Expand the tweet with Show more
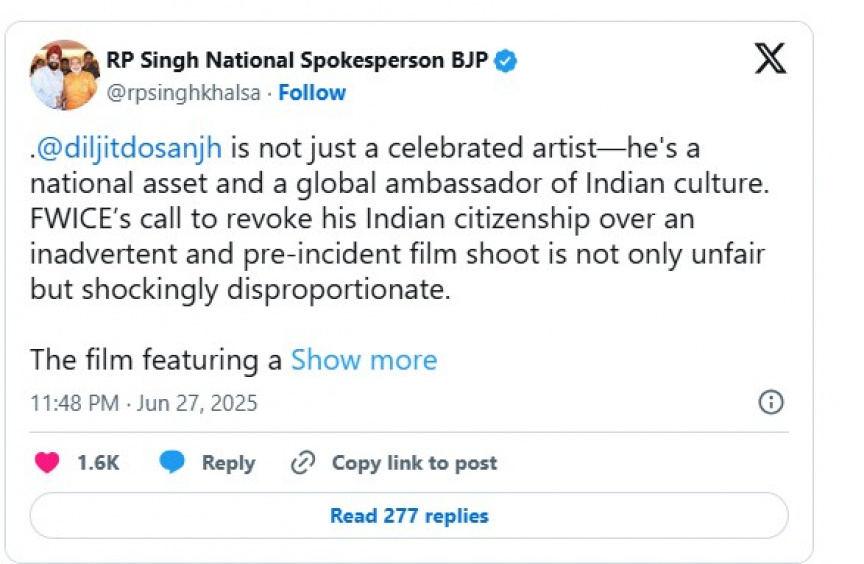Viewport: 864px width, 564px height. coord(364,360)
